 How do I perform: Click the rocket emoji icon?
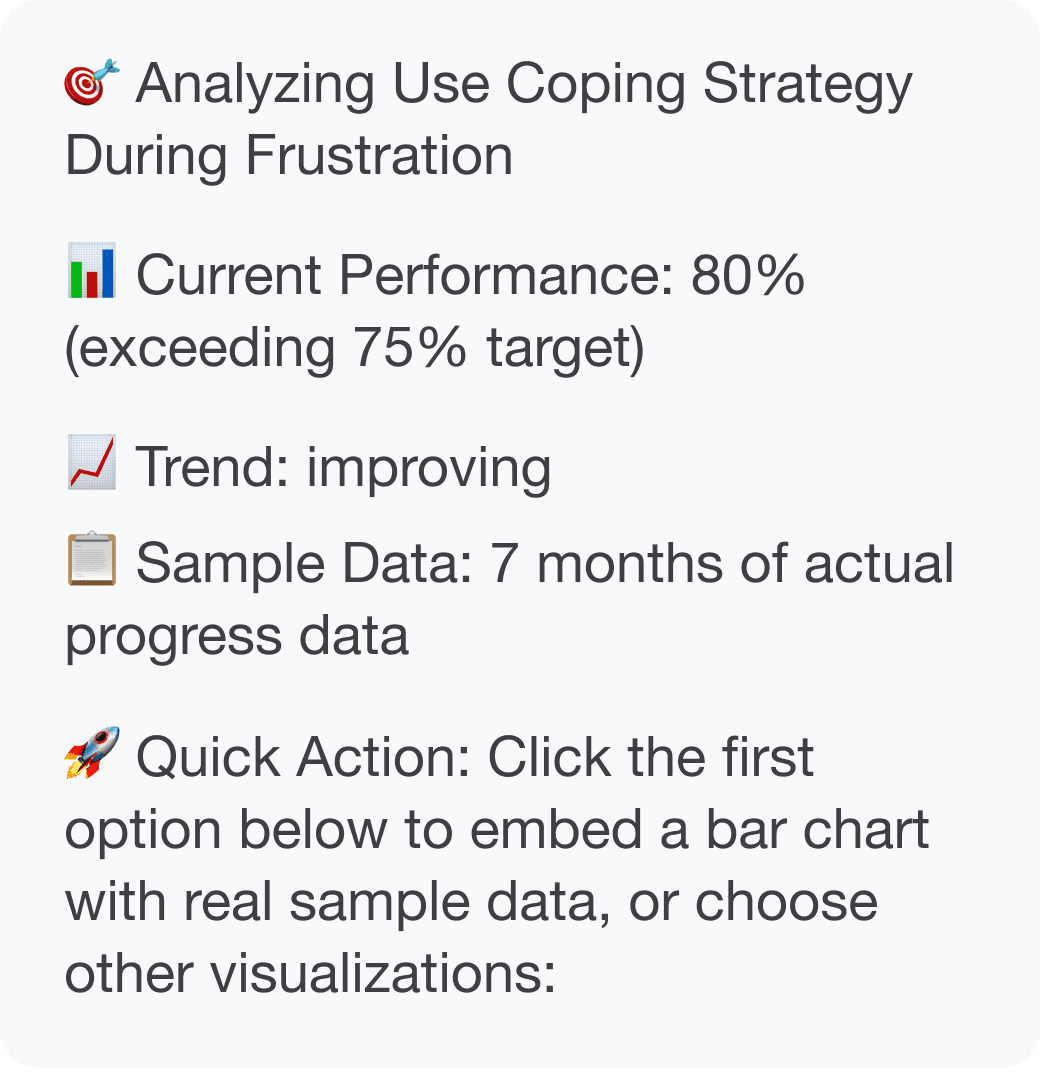tap(92, 752)
